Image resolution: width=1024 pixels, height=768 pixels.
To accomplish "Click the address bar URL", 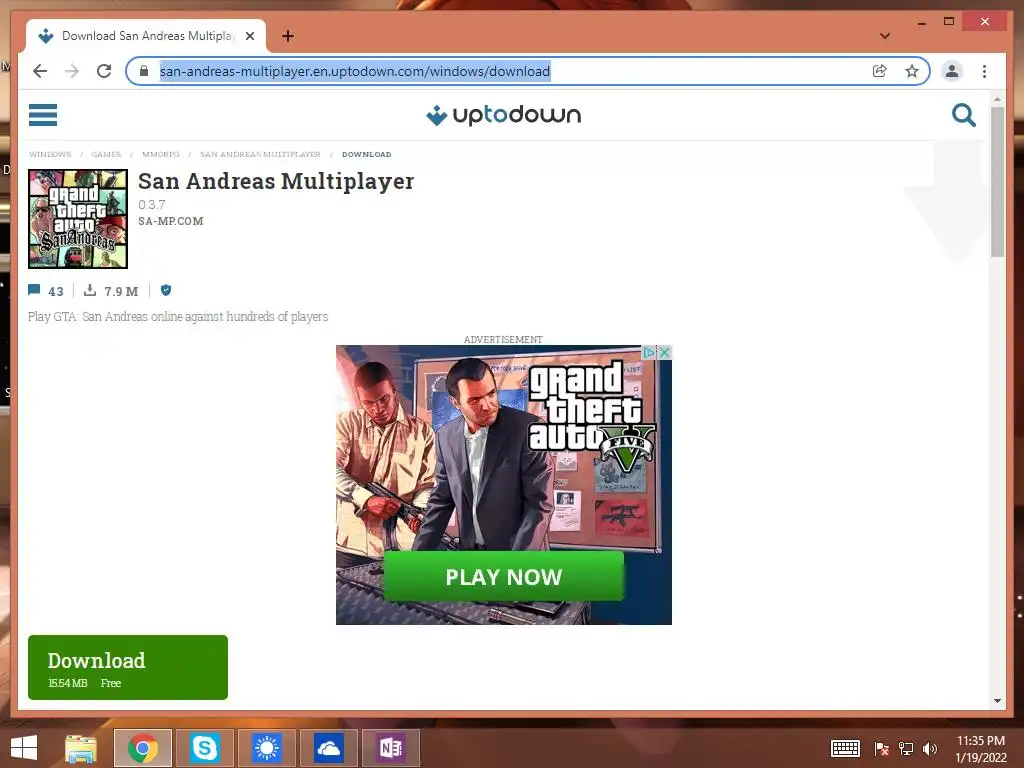I will click(x=355, y=71).
